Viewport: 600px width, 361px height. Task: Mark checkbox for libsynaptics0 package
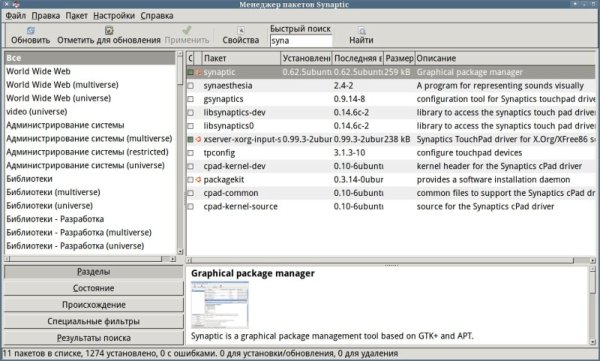click(191, 126)
